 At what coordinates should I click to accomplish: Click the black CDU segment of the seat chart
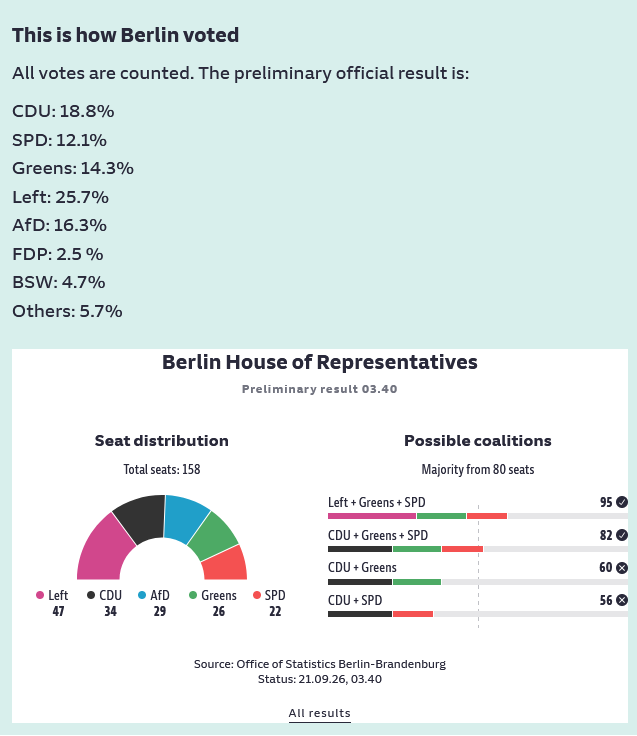[142, 517]
